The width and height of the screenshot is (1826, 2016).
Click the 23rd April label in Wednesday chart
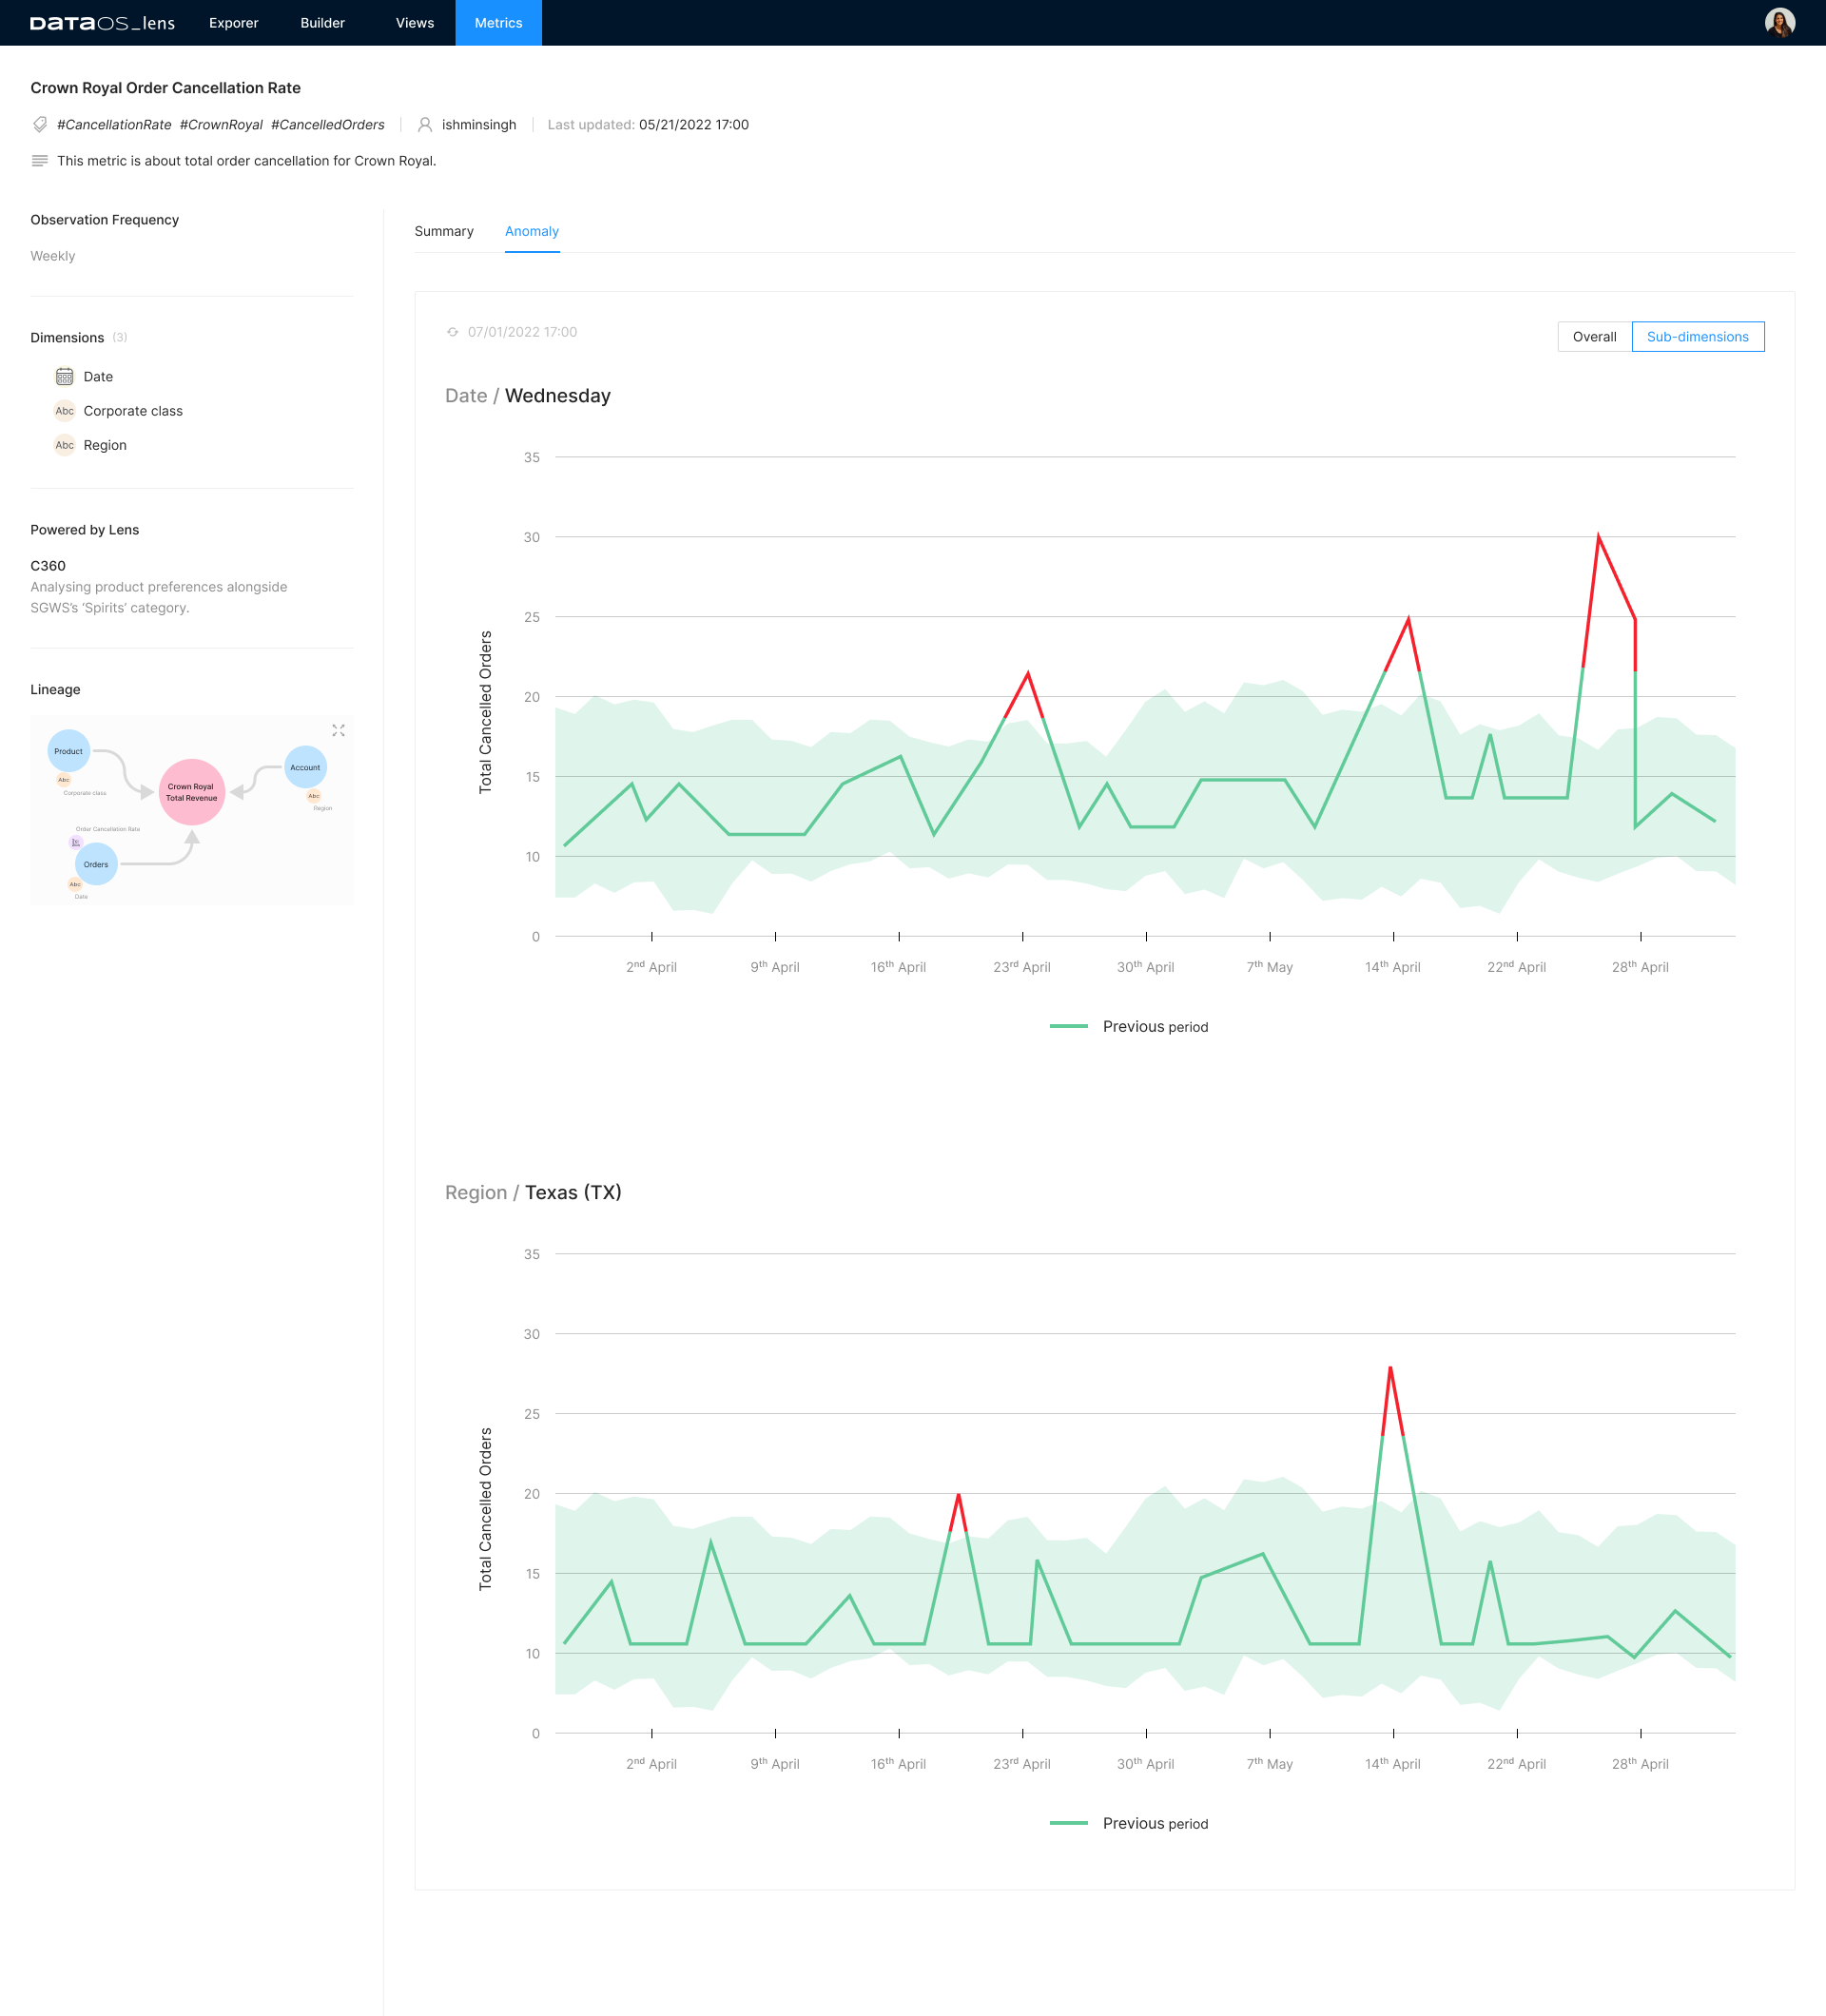pos(1022,967)
